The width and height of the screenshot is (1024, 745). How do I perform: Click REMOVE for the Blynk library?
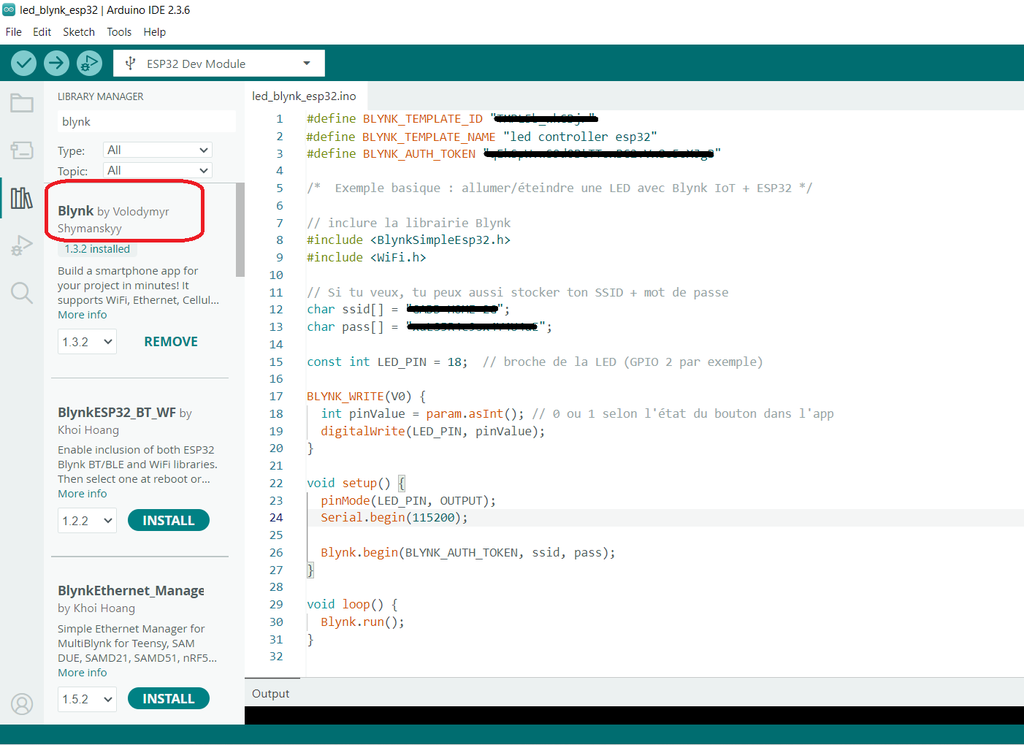coord(170,341)
